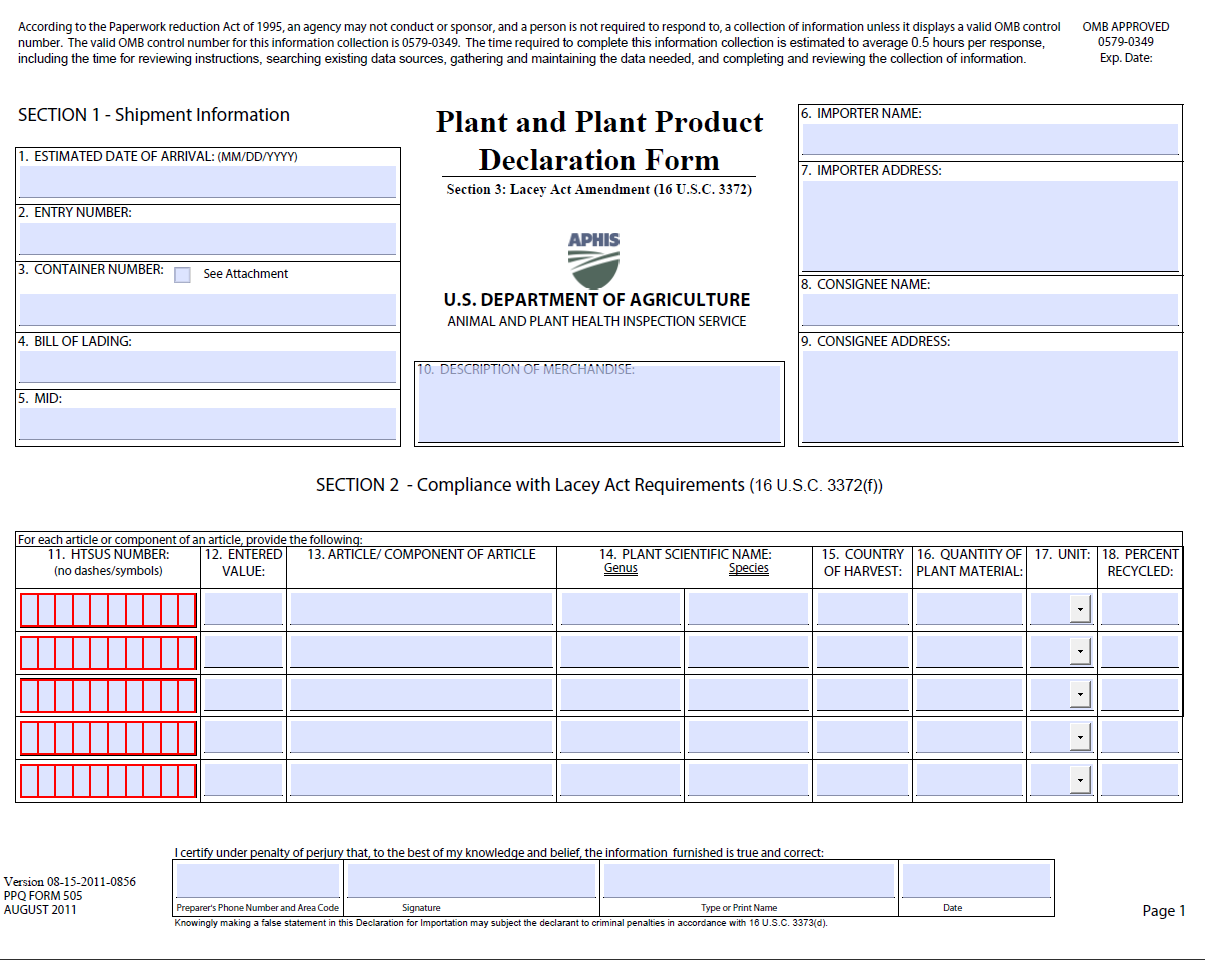Open the Unit dropdown in fourth row
The height and width of the screenshot is (960, 1205).
1079,738
